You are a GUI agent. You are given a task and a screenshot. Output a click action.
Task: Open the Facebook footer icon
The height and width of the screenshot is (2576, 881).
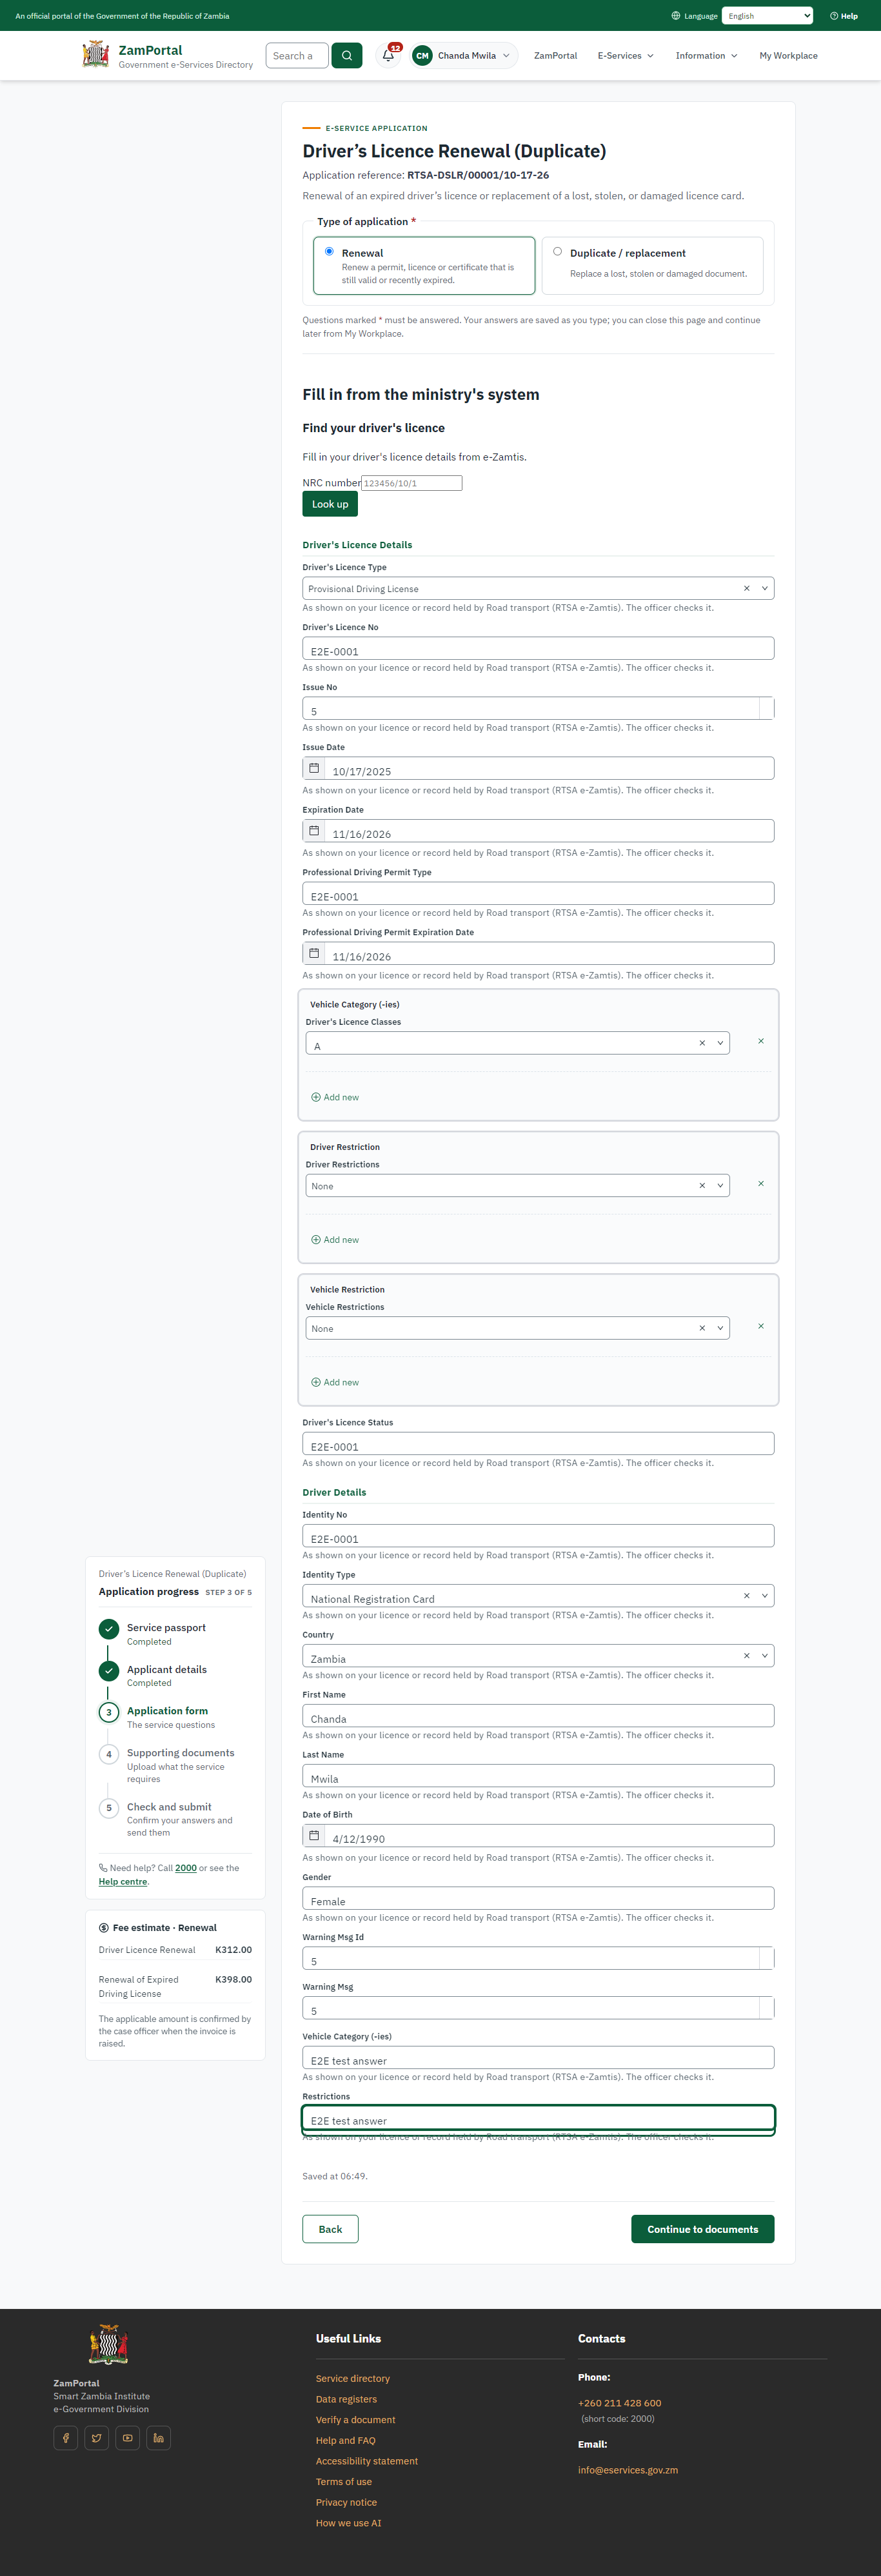click(66, 2438)
